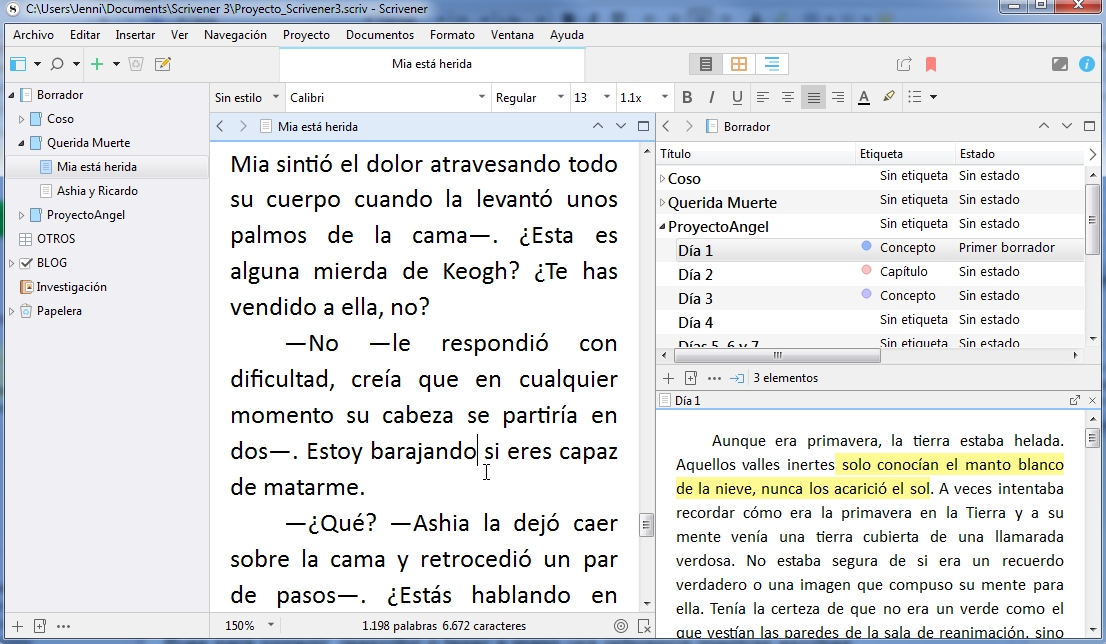The width and height of the screenshot is (1106, 644).
Task: Open the Proyecto menu
Action: pyautogui.click(x=306, y=34)
